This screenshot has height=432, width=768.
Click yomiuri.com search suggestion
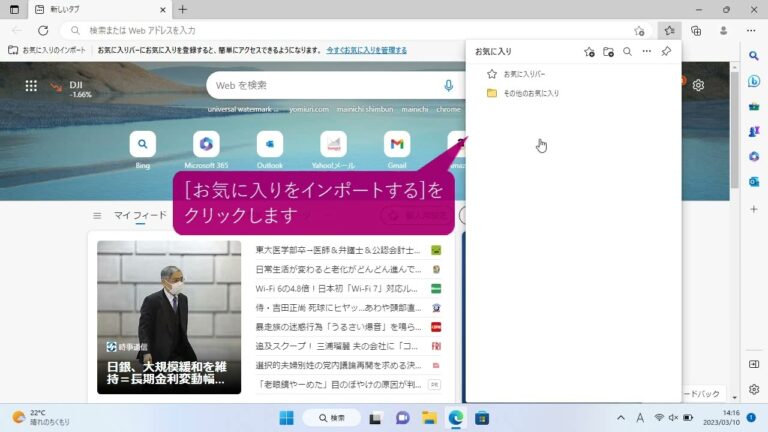(x=309, y=109)
